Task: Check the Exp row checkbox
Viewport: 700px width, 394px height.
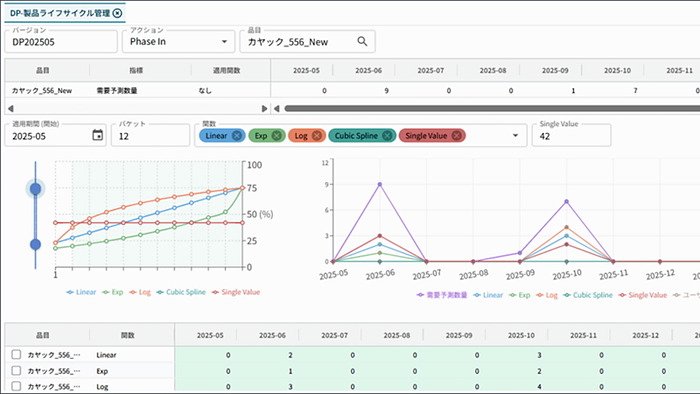Action: coord(17,371)
